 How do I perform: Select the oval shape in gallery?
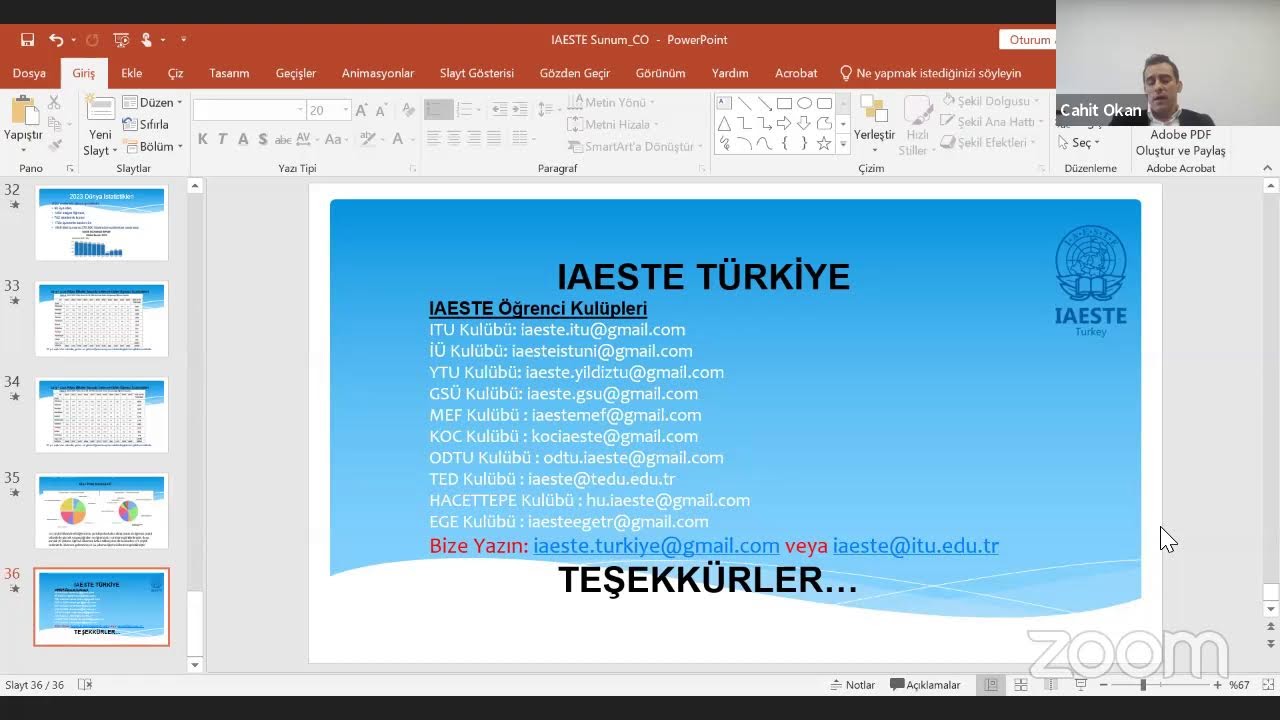click(x=804, y=103)
